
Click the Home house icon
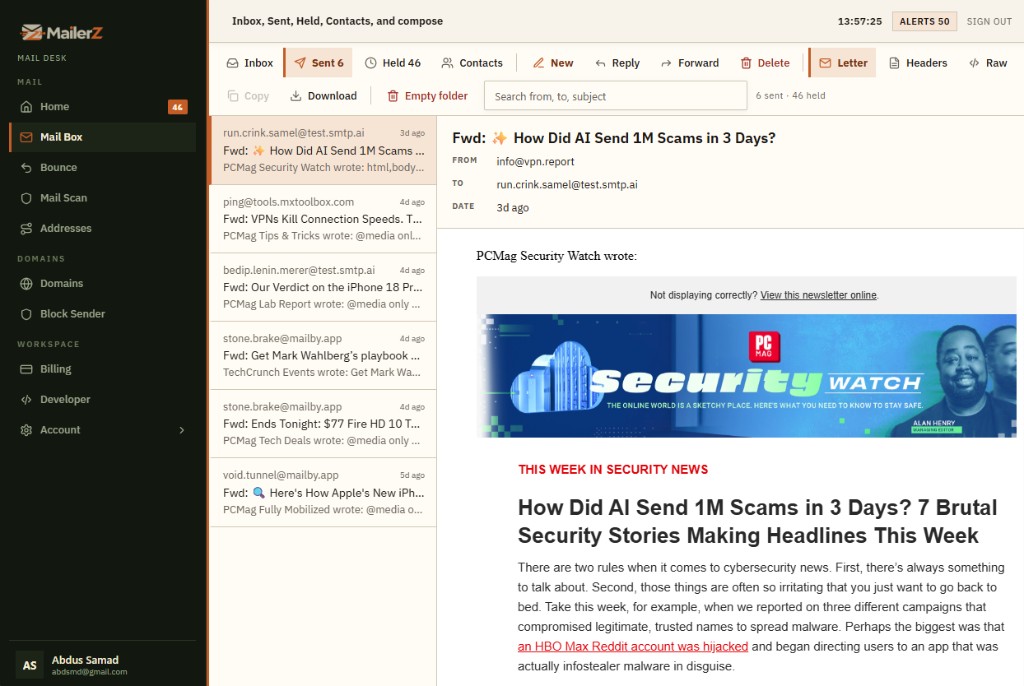pos(26,106)
